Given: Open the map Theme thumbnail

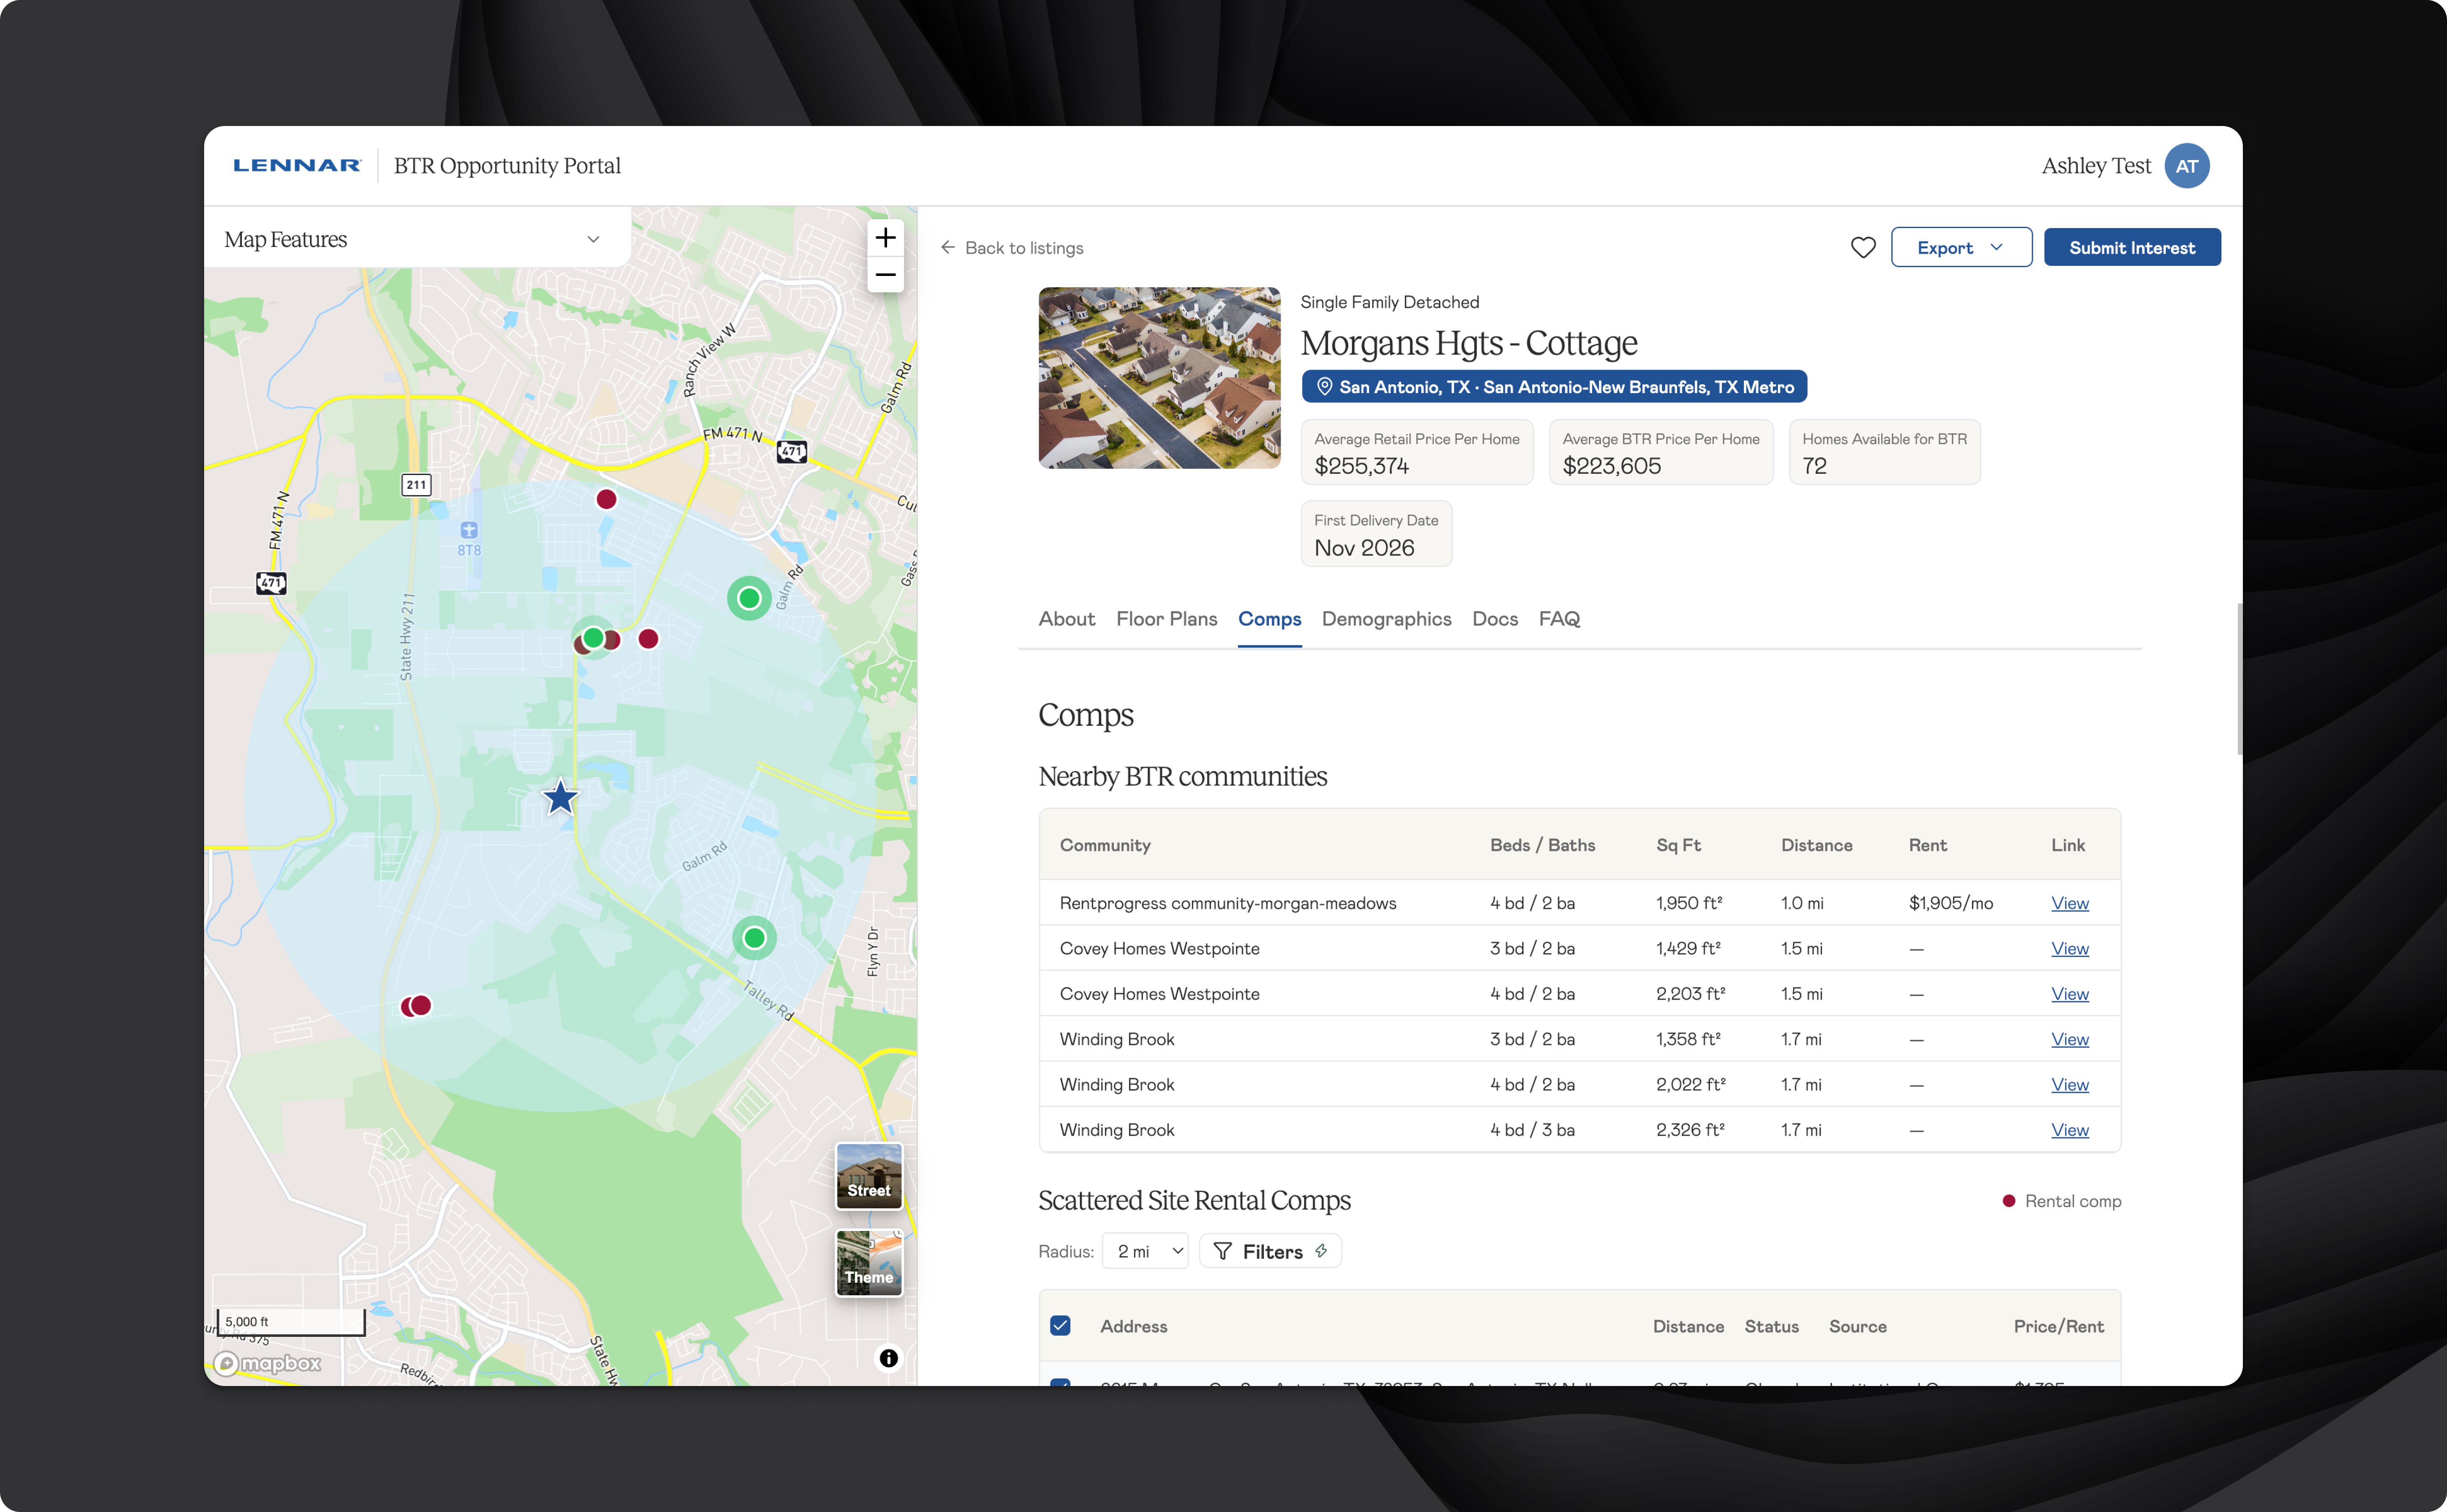Looking at the screenshot, I should point(868,1263).
